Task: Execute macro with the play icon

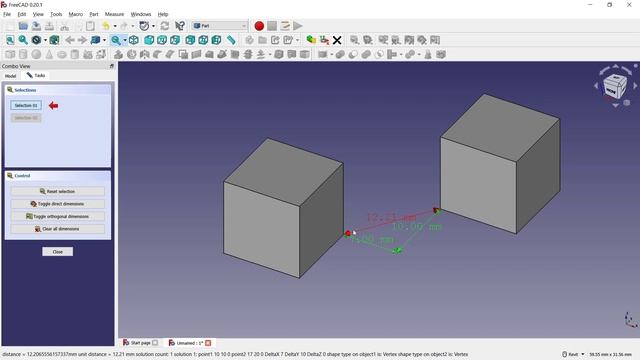Action: [x=298, y=26]
